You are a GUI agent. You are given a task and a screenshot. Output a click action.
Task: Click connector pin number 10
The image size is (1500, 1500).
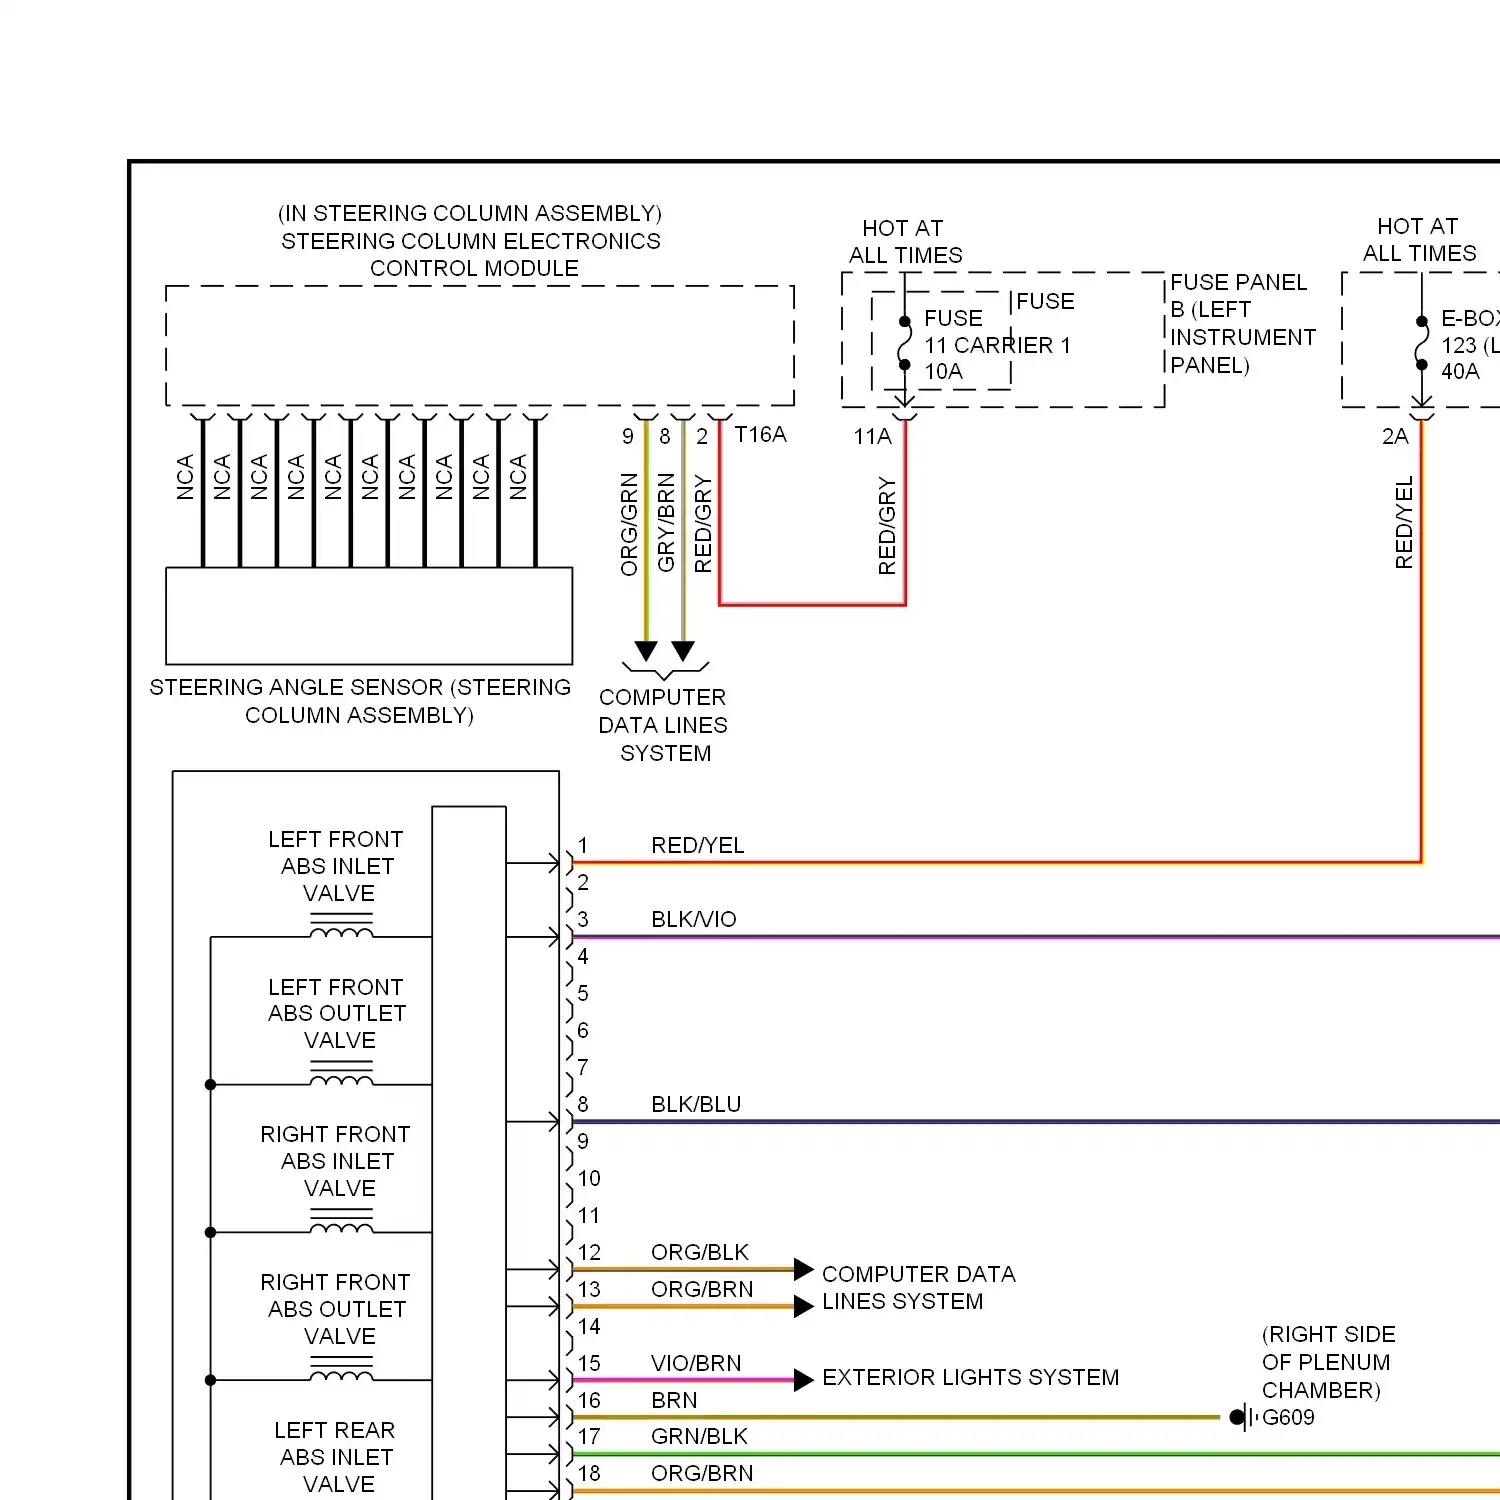(x=589, y=1178)
